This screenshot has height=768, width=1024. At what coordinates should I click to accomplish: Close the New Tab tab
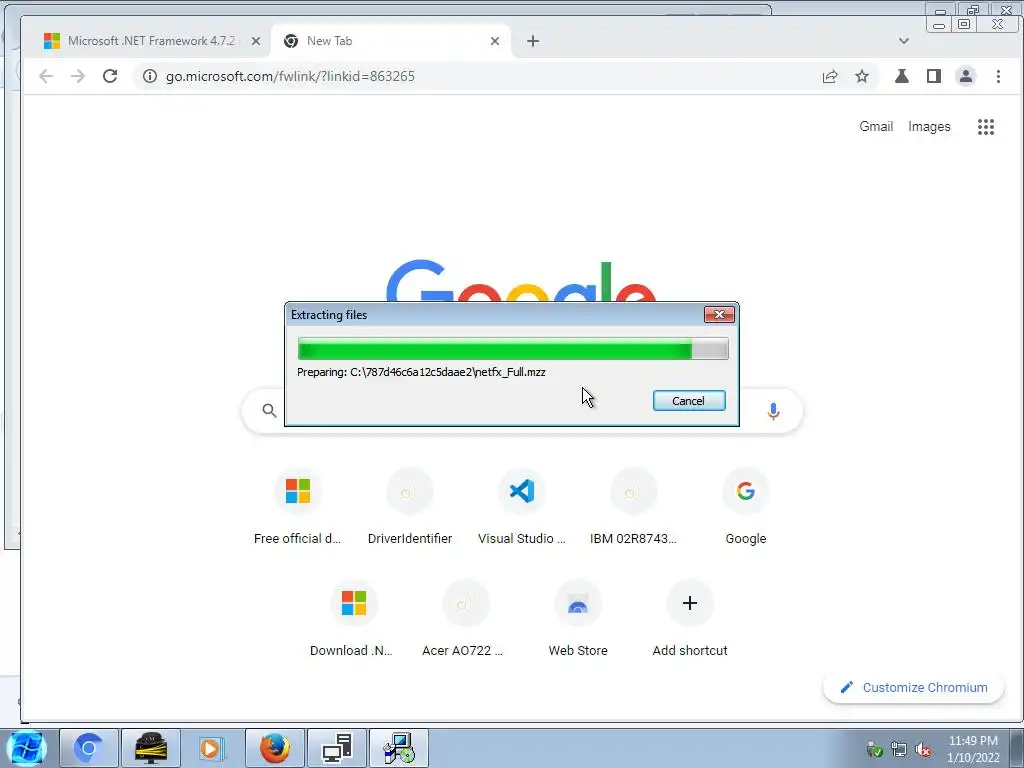click(494, 41)
